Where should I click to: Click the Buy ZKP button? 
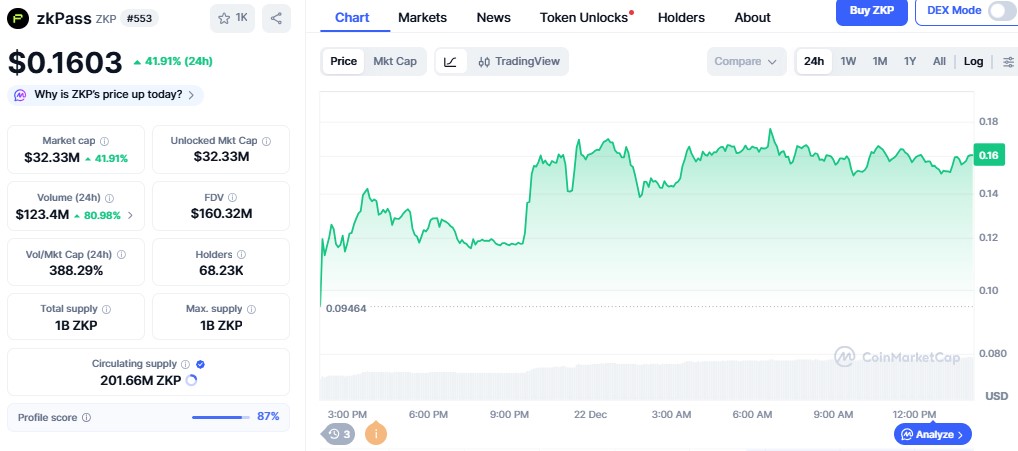[872, 11]
